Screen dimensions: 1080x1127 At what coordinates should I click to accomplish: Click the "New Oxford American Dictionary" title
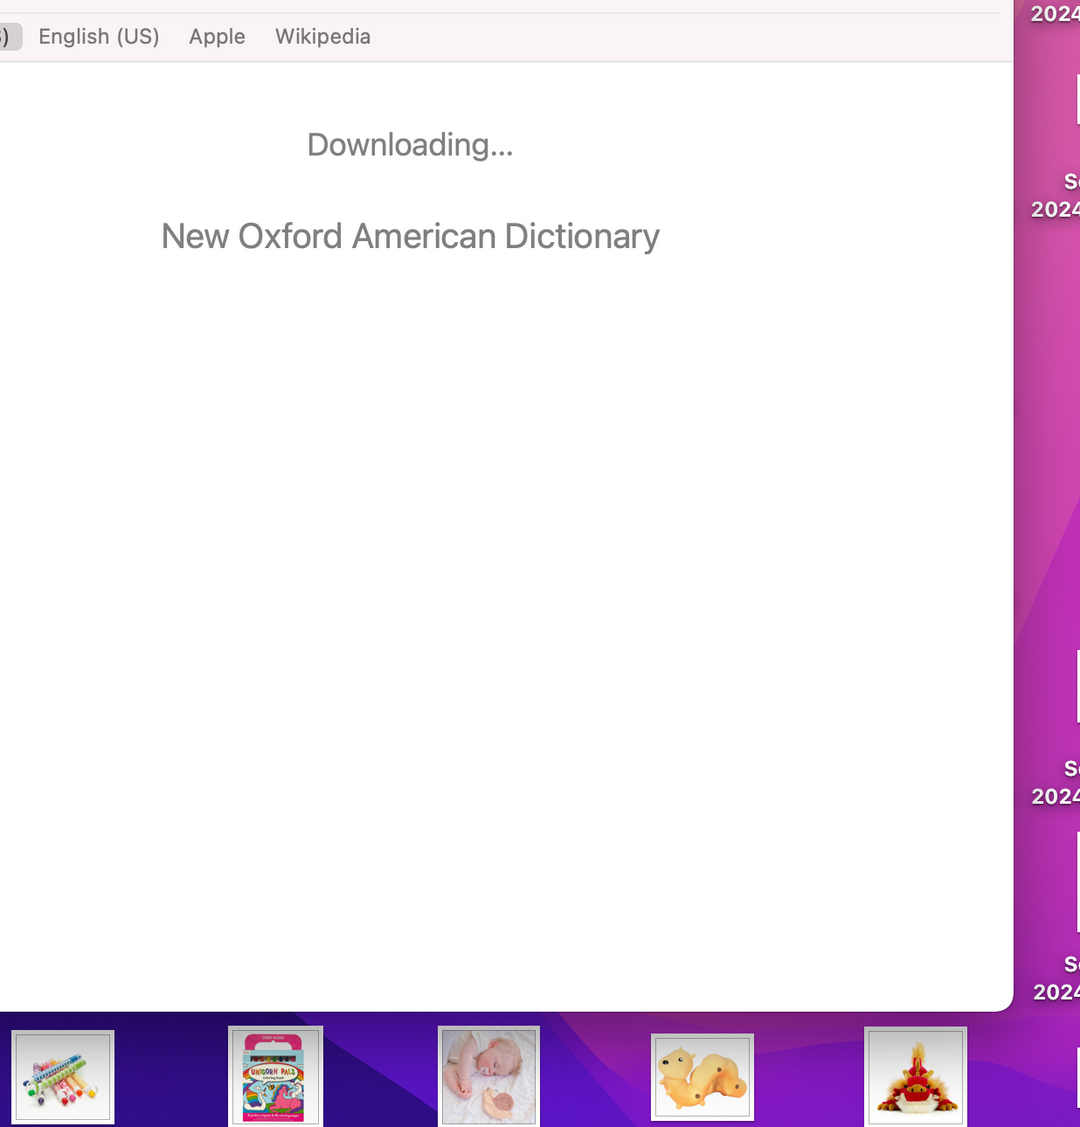click(410, 237)
